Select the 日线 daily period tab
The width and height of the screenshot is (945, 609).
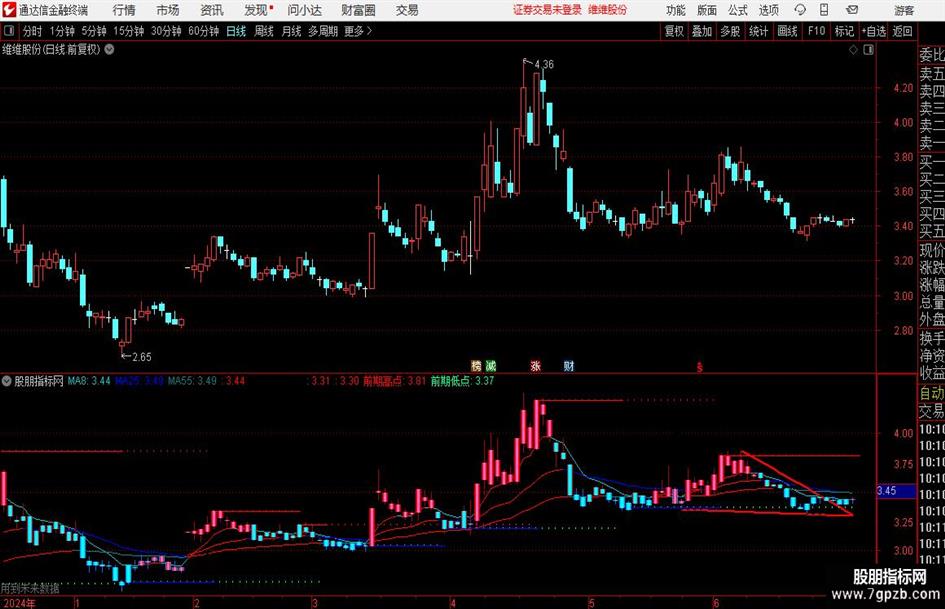click(236, 31)
